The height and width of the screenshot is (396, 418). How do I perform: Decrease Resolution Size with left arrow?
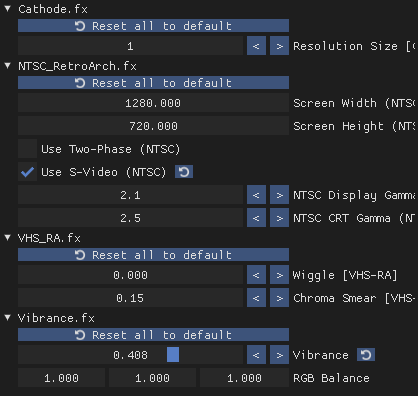[256, 46]
